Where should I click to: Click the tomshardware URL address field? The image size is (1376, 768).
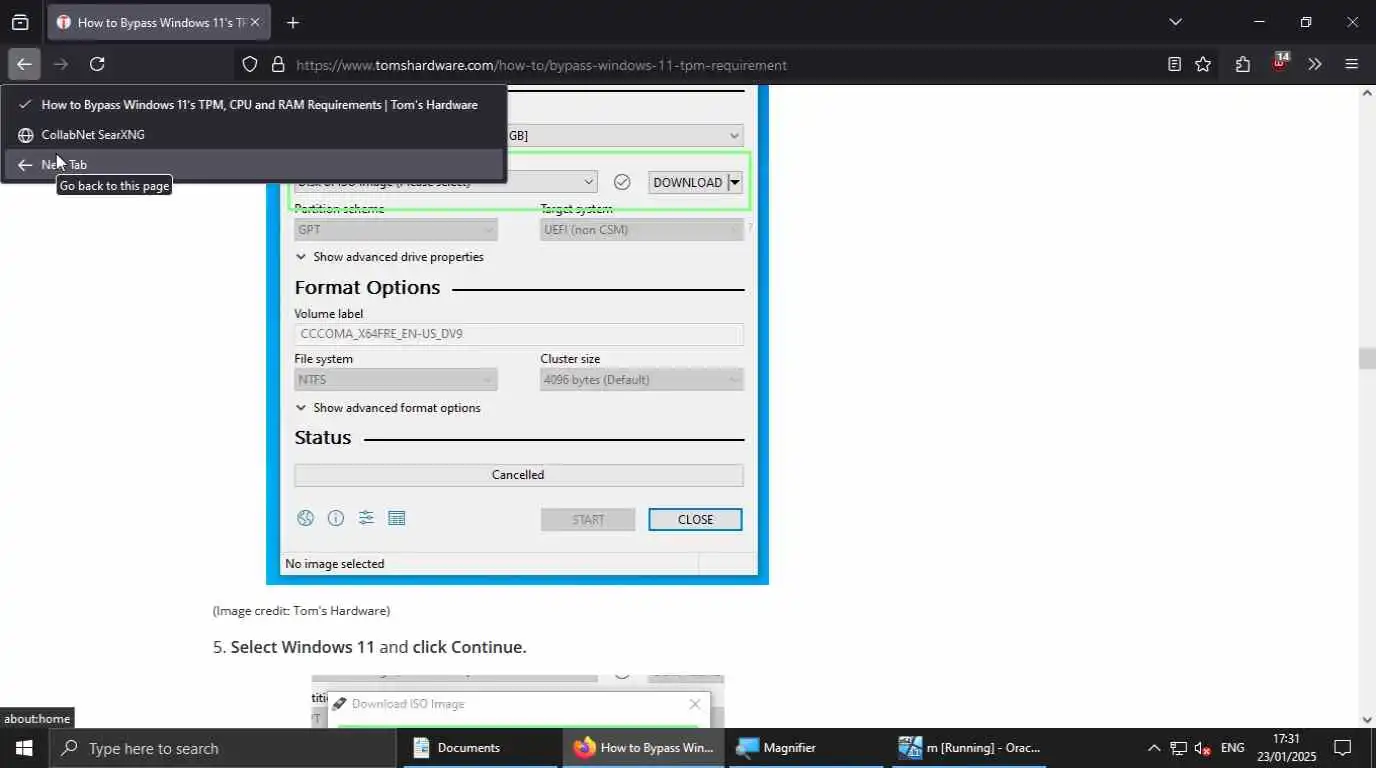pyautogui.click(x=541, y=65)
